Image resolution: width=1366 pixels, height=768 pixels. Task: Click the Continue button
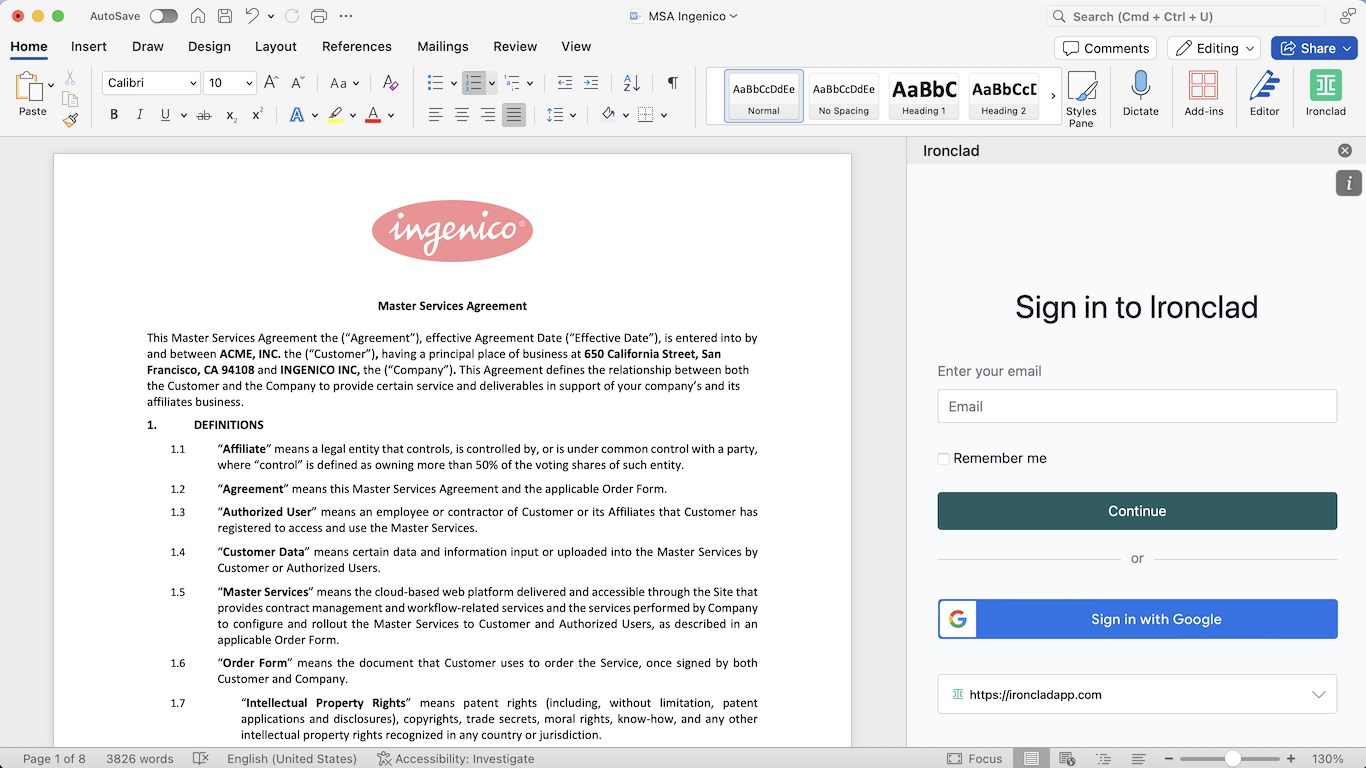click(1137, 511)
